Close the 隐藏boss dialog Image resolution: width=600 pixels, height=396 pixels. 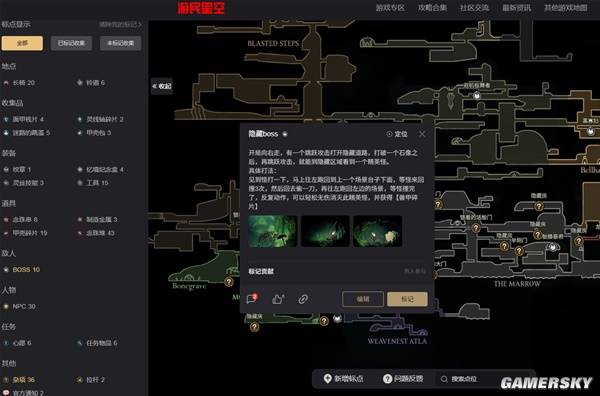pyautogui.click(x=422, y=134)
